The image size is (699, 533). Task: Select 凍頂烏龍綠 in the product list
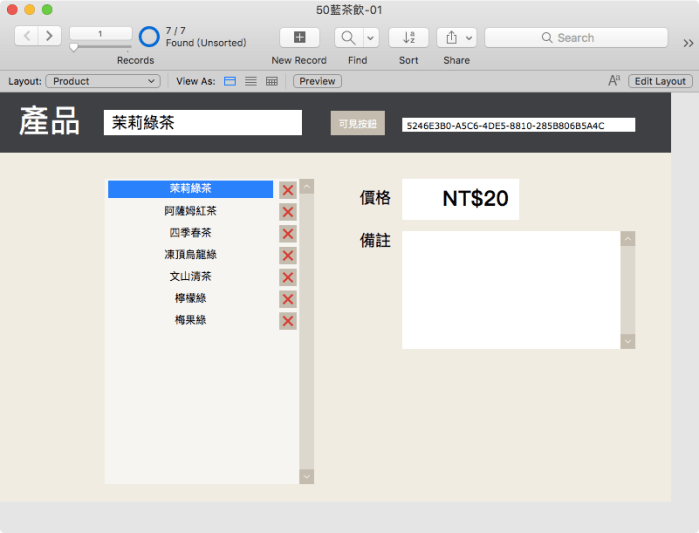[x=190, y=255]
